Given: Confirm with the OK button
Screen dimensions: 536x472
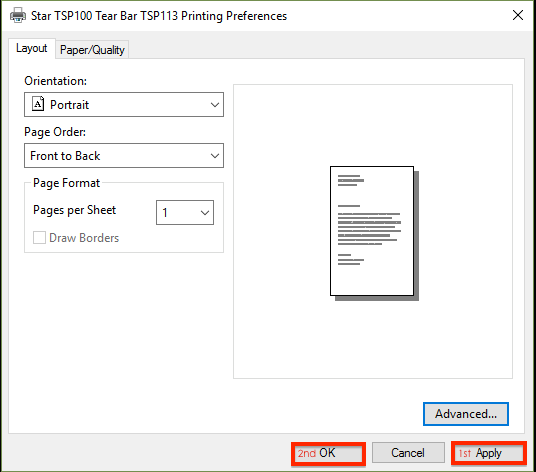Looking at the screenshot, I should (329, 454).
